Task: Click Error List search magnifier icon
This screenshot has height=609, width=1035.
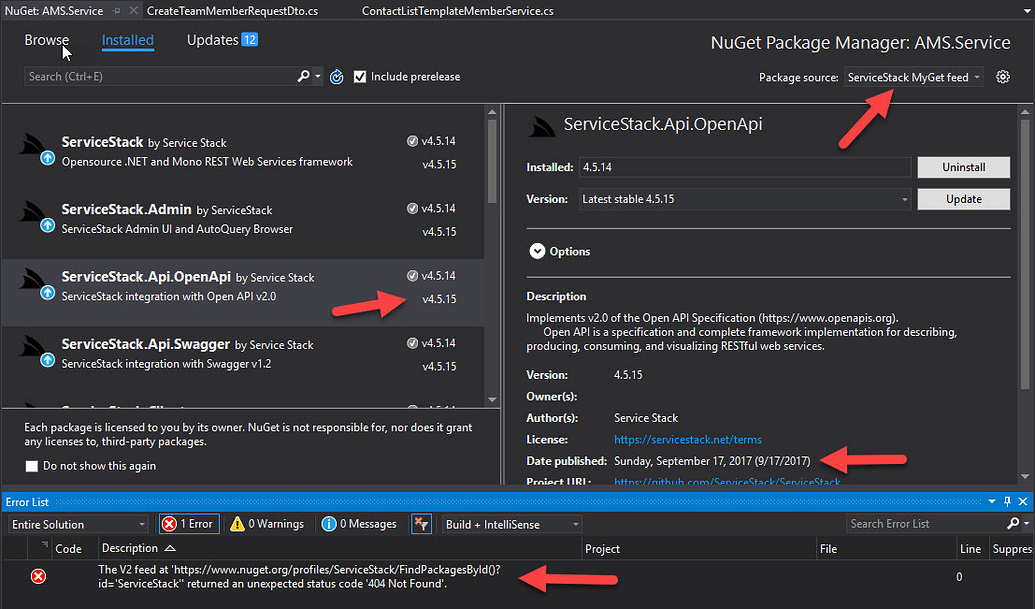Action: point(1013,524)
